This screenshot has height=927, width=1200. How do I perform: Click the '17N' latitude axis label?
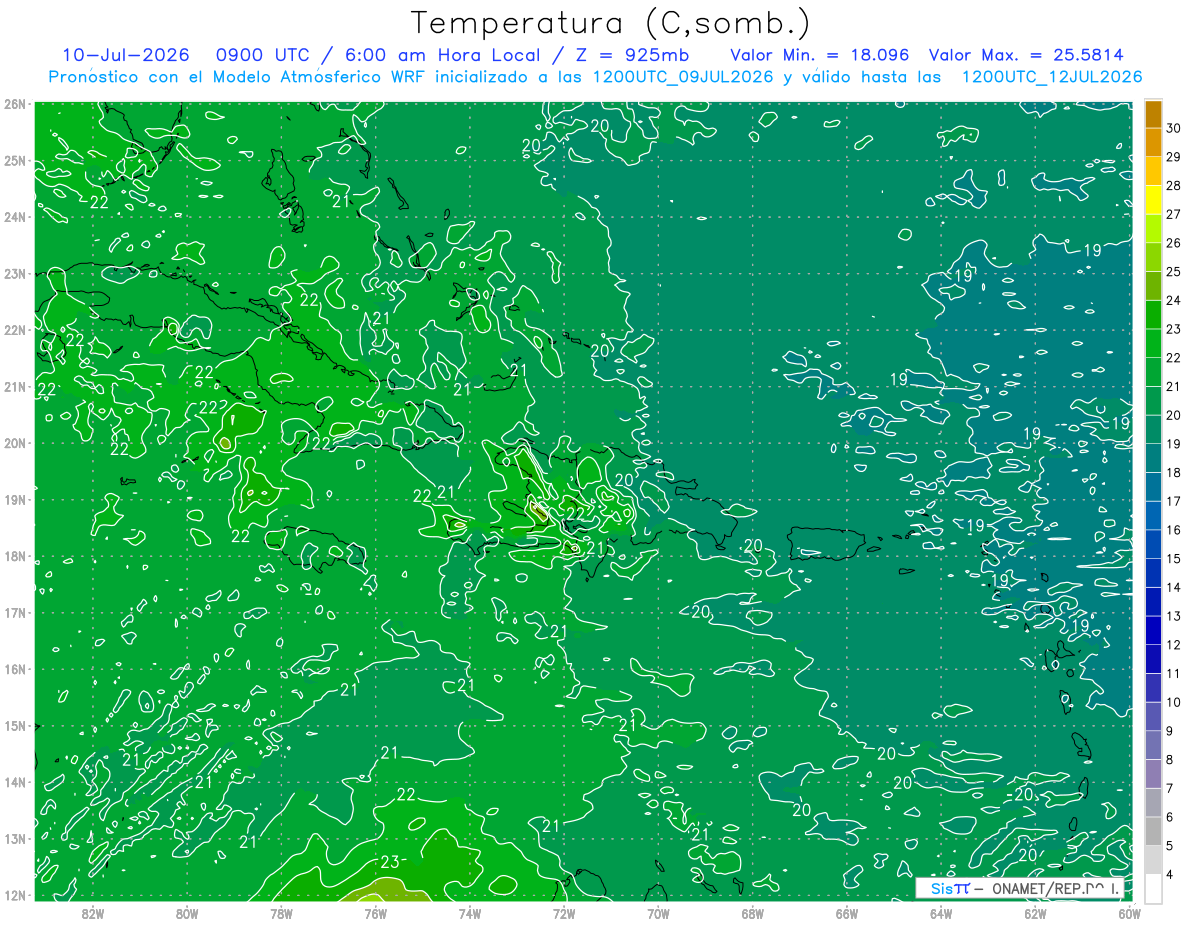click(x=15, y=612)
